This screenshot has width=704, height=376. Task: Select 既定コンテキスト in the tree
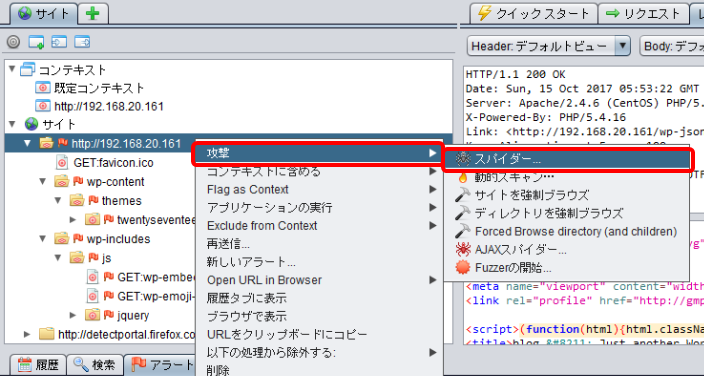(x=99, y=88)
